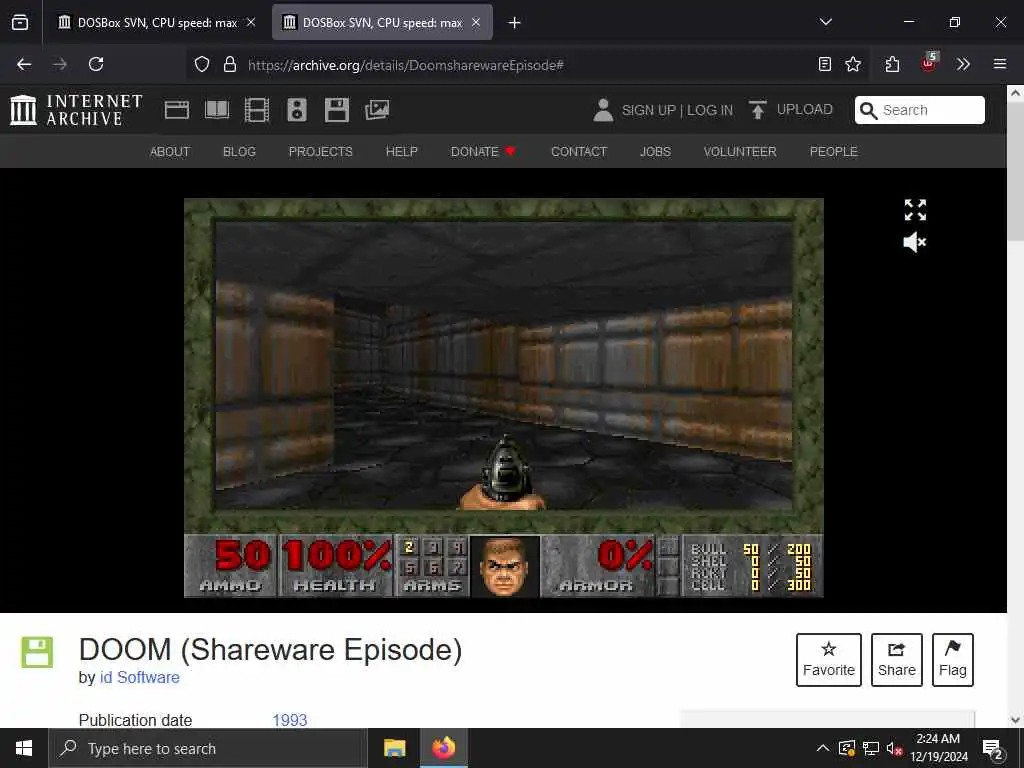Open the taskbar clock and date
The image size is (1024, 768).
(938, 748)
